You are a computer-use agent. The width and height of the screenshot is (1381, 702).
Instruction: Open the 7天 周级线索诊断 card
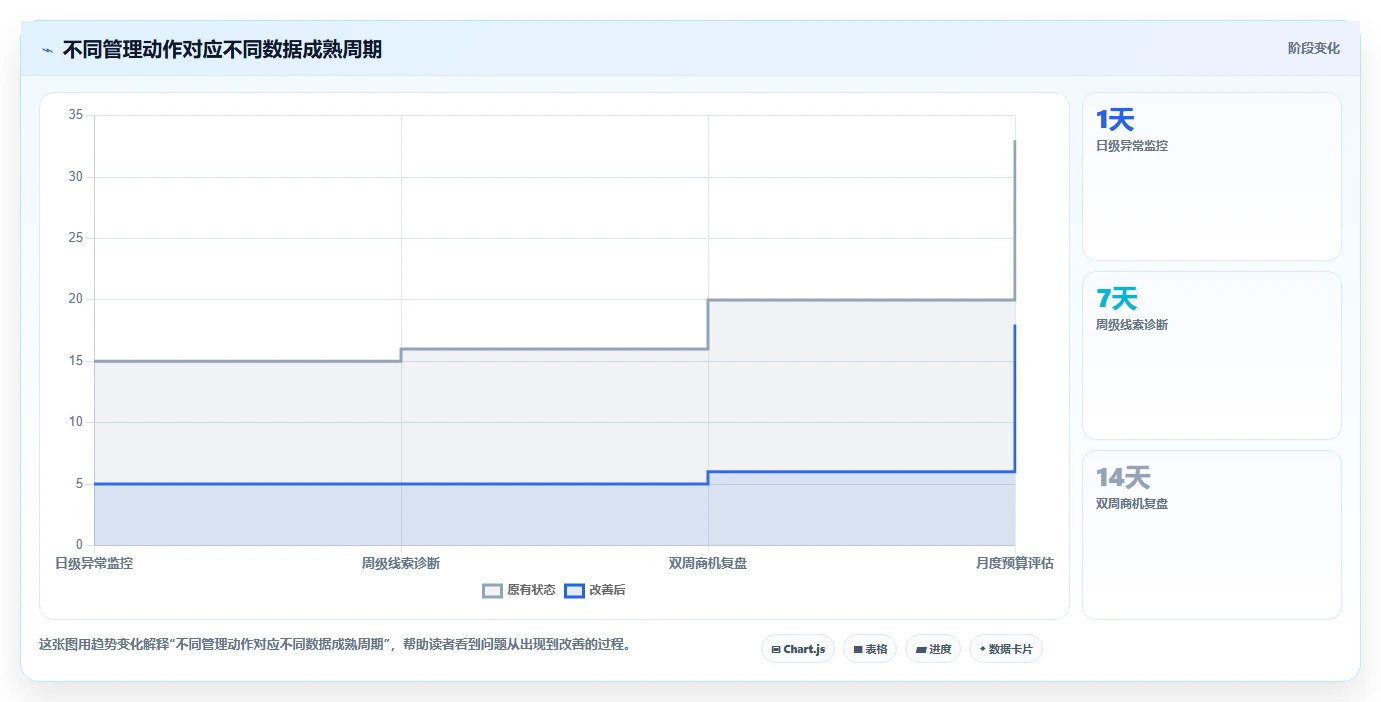tap(1212, 355)
